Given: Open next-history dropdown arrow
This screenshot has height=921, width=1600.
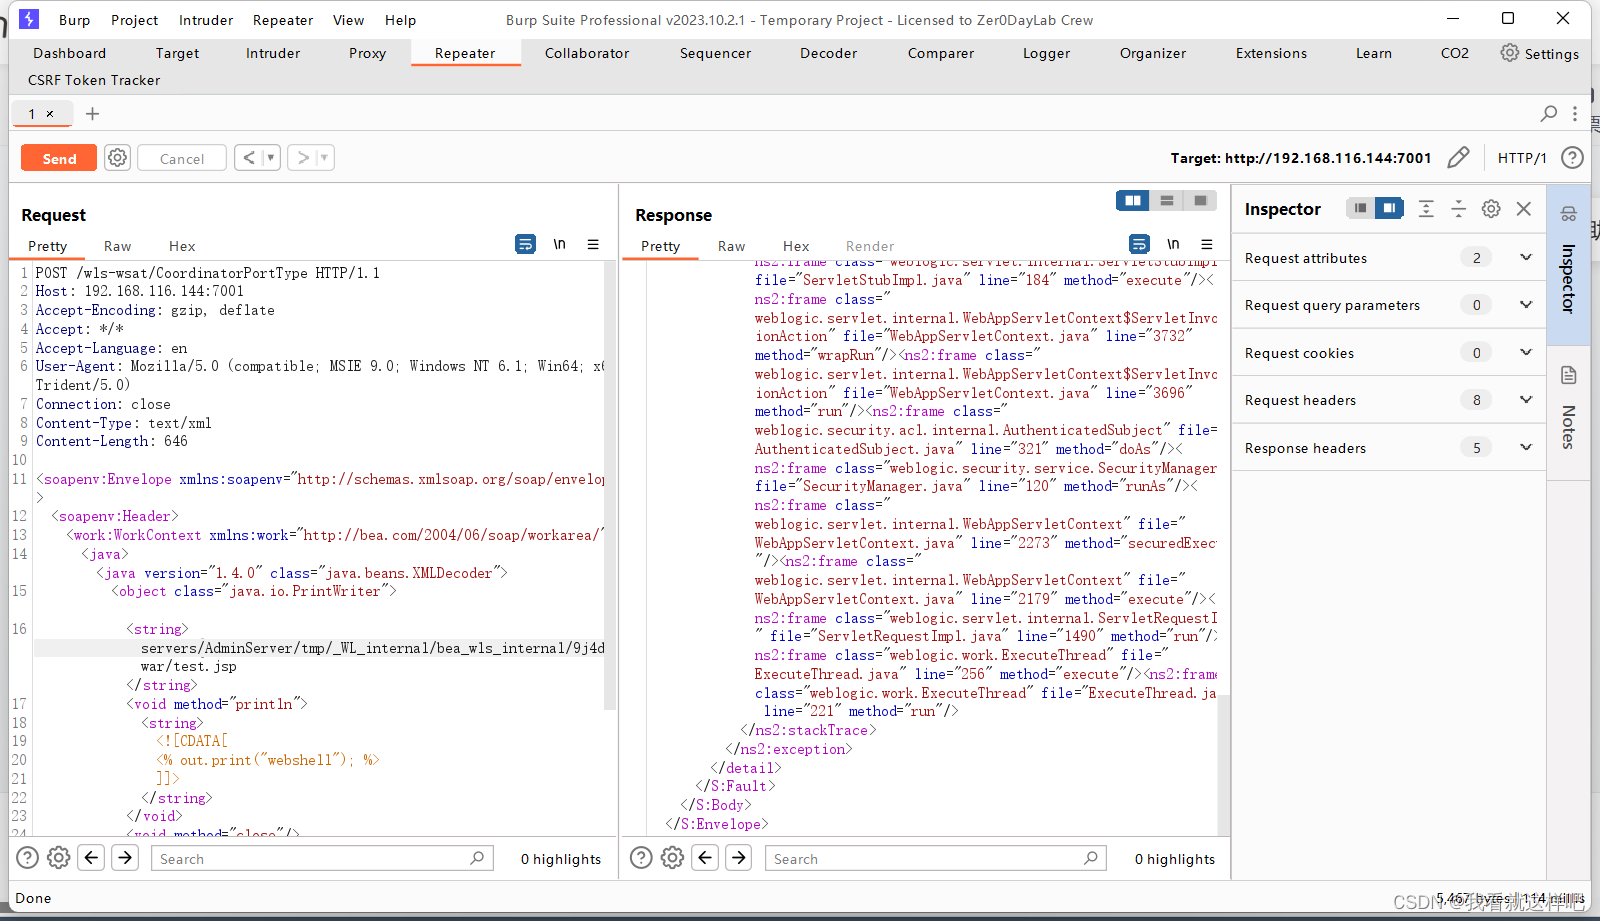Looking at the screenshot, I should coord(325,158).
